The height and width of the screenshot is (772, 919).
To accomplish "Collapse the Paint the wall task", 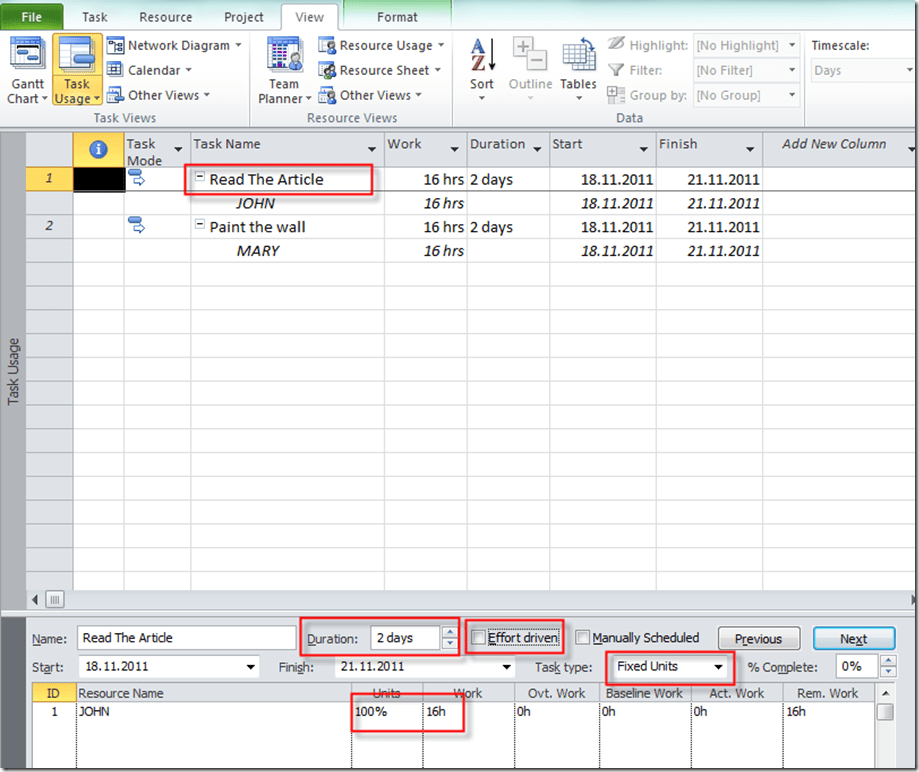I will tap(200, 227).
